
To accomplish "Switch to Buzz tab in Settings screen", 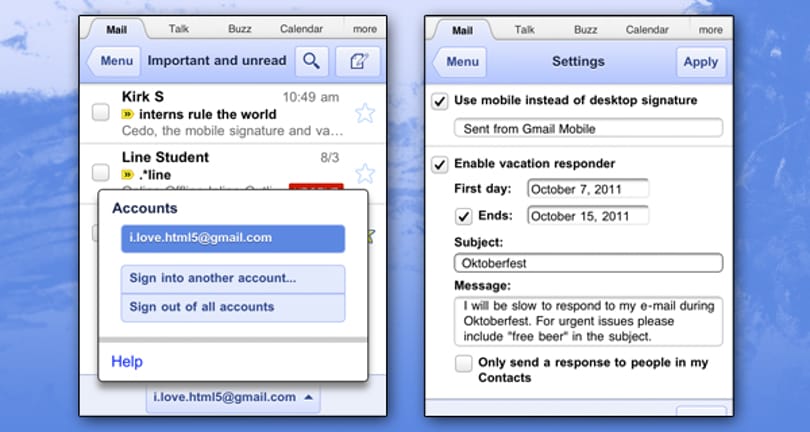I will 585,29.
